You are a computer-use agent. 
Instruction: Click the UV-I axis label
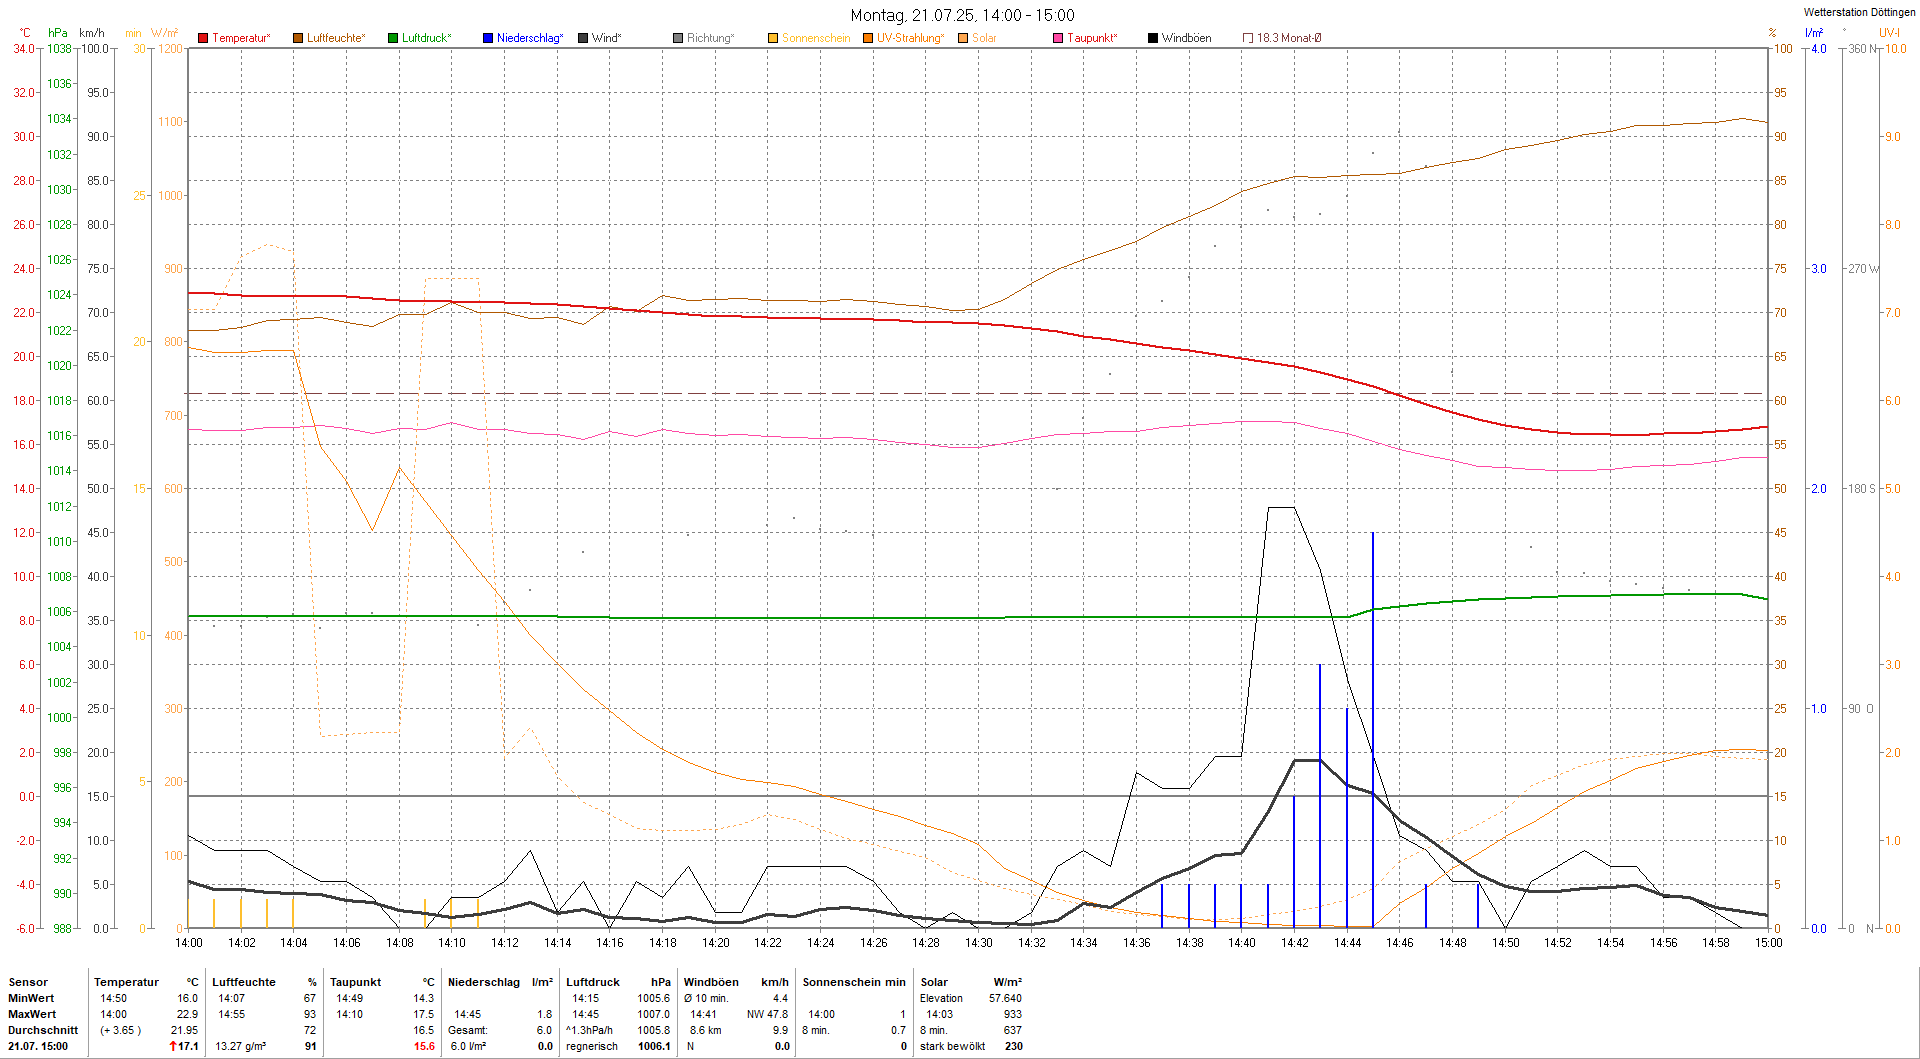tap(1889, 33)
